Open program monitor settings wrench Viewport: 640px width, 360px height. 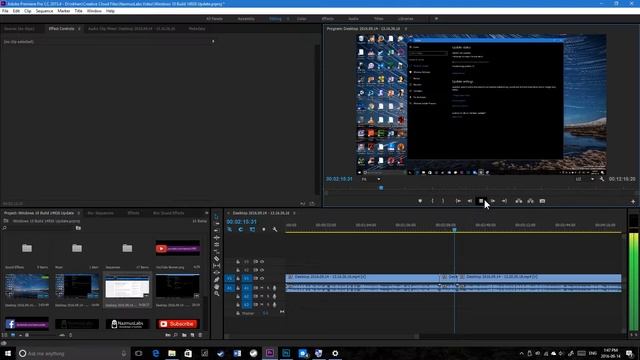click(x=602, y=179)
